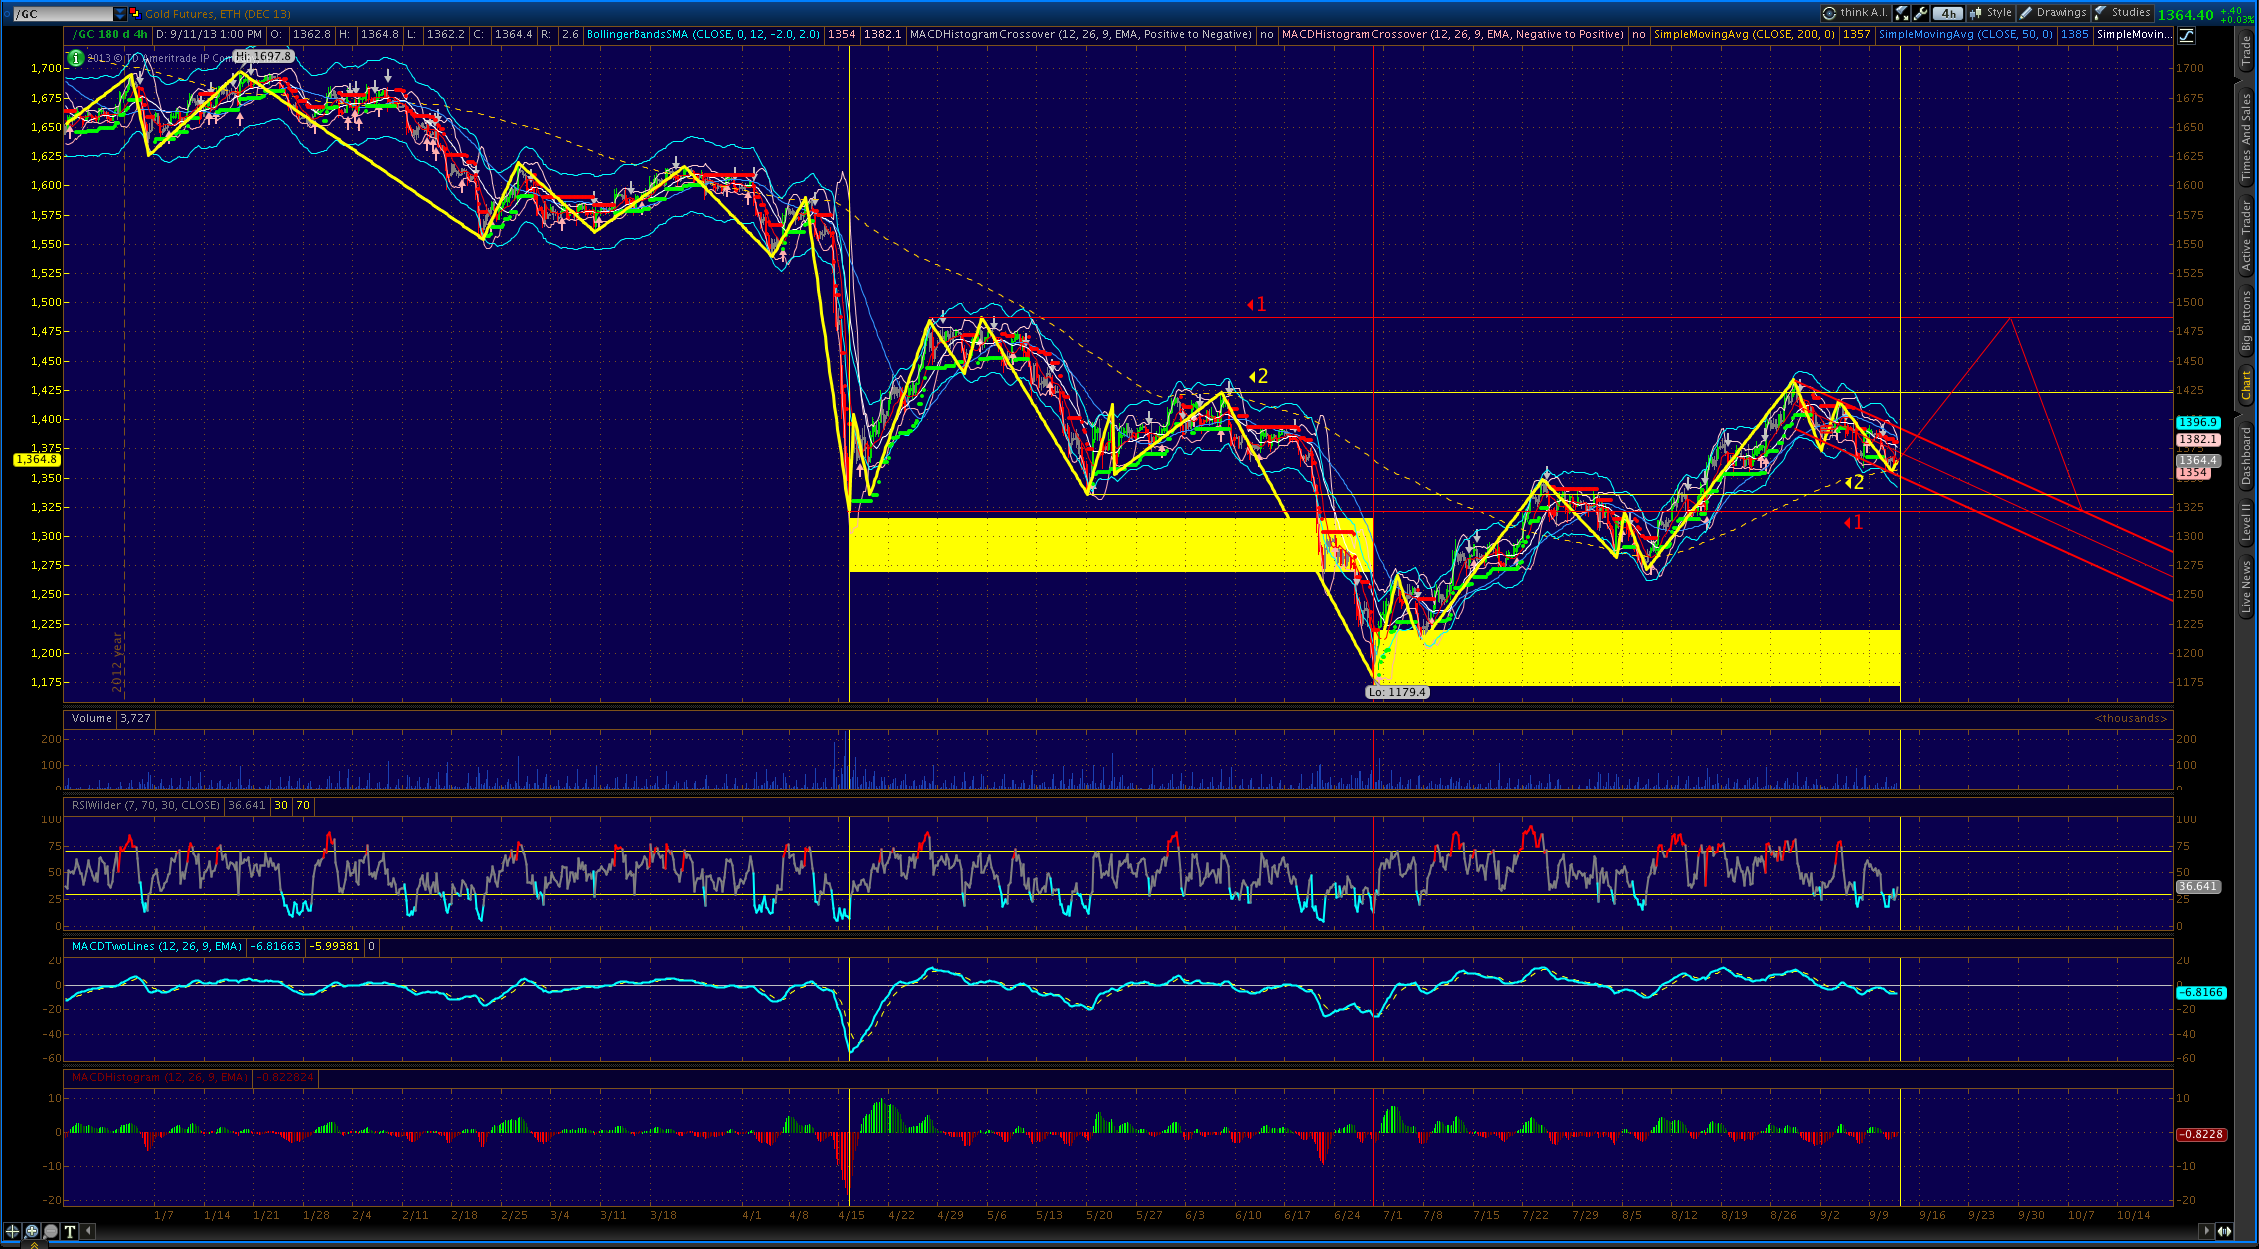Select the crosshair pan tool icon
Screen dimensions: 2259x1249
pos(12,1231)
